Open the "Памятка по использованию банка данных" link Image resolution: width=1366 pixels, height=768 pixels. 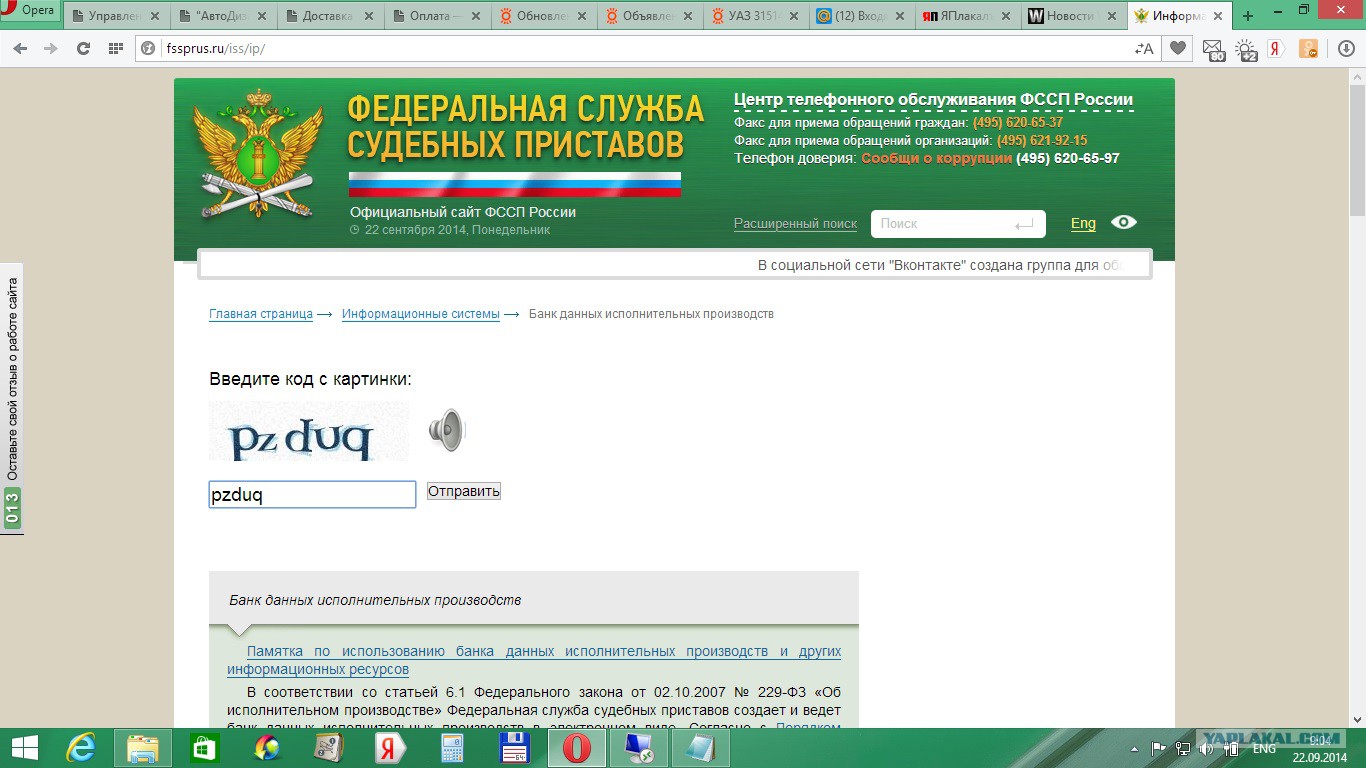[534, 660]
